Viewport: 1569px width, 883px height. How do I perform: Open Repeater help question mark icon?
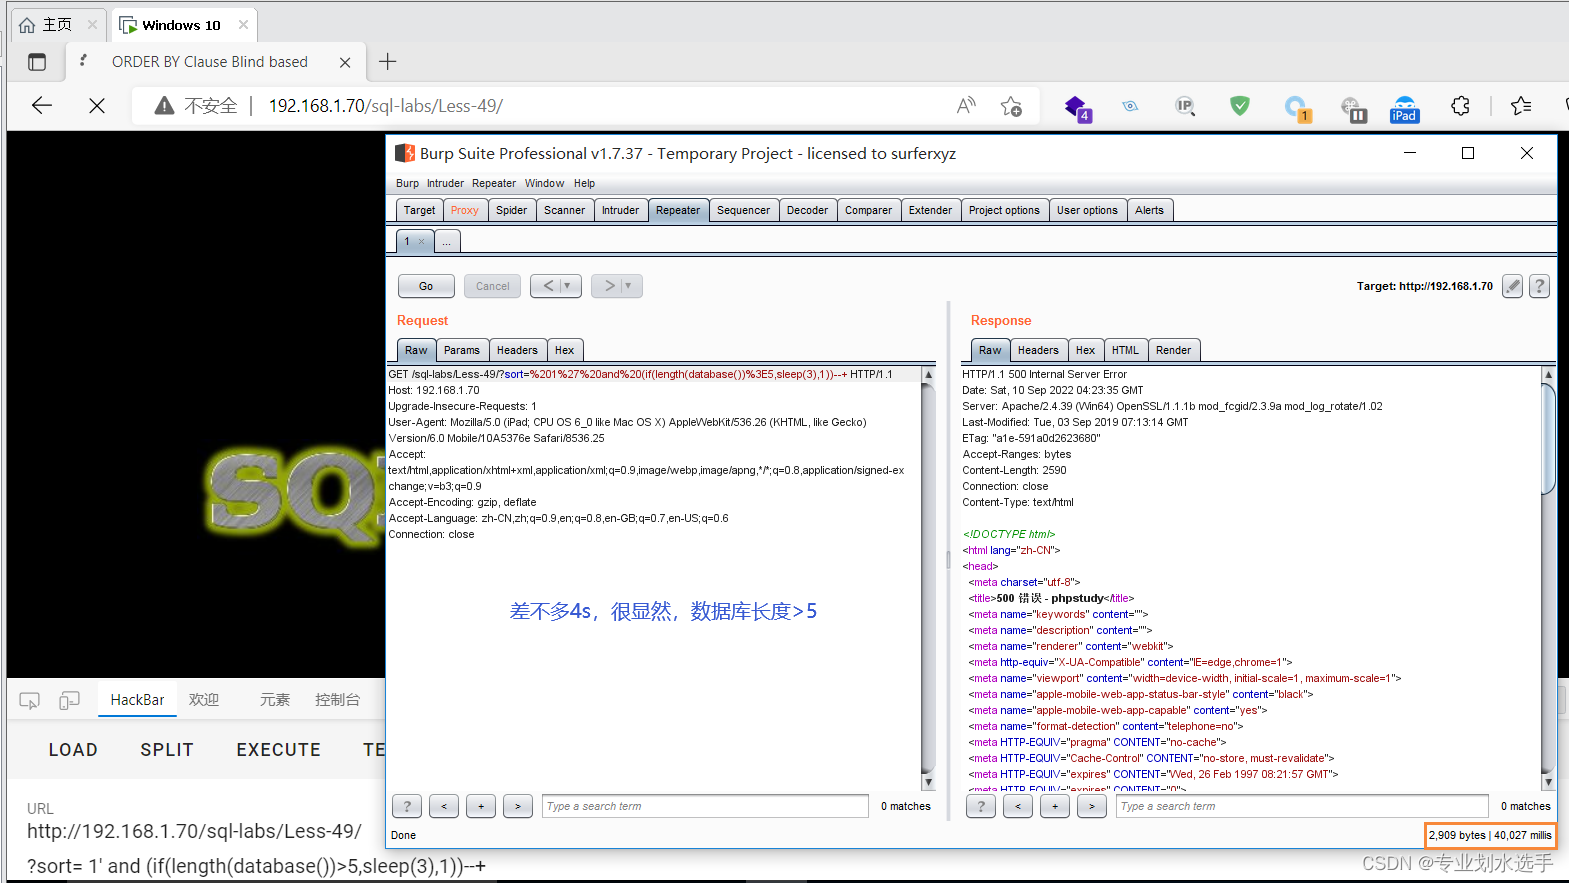point(1540,286)
